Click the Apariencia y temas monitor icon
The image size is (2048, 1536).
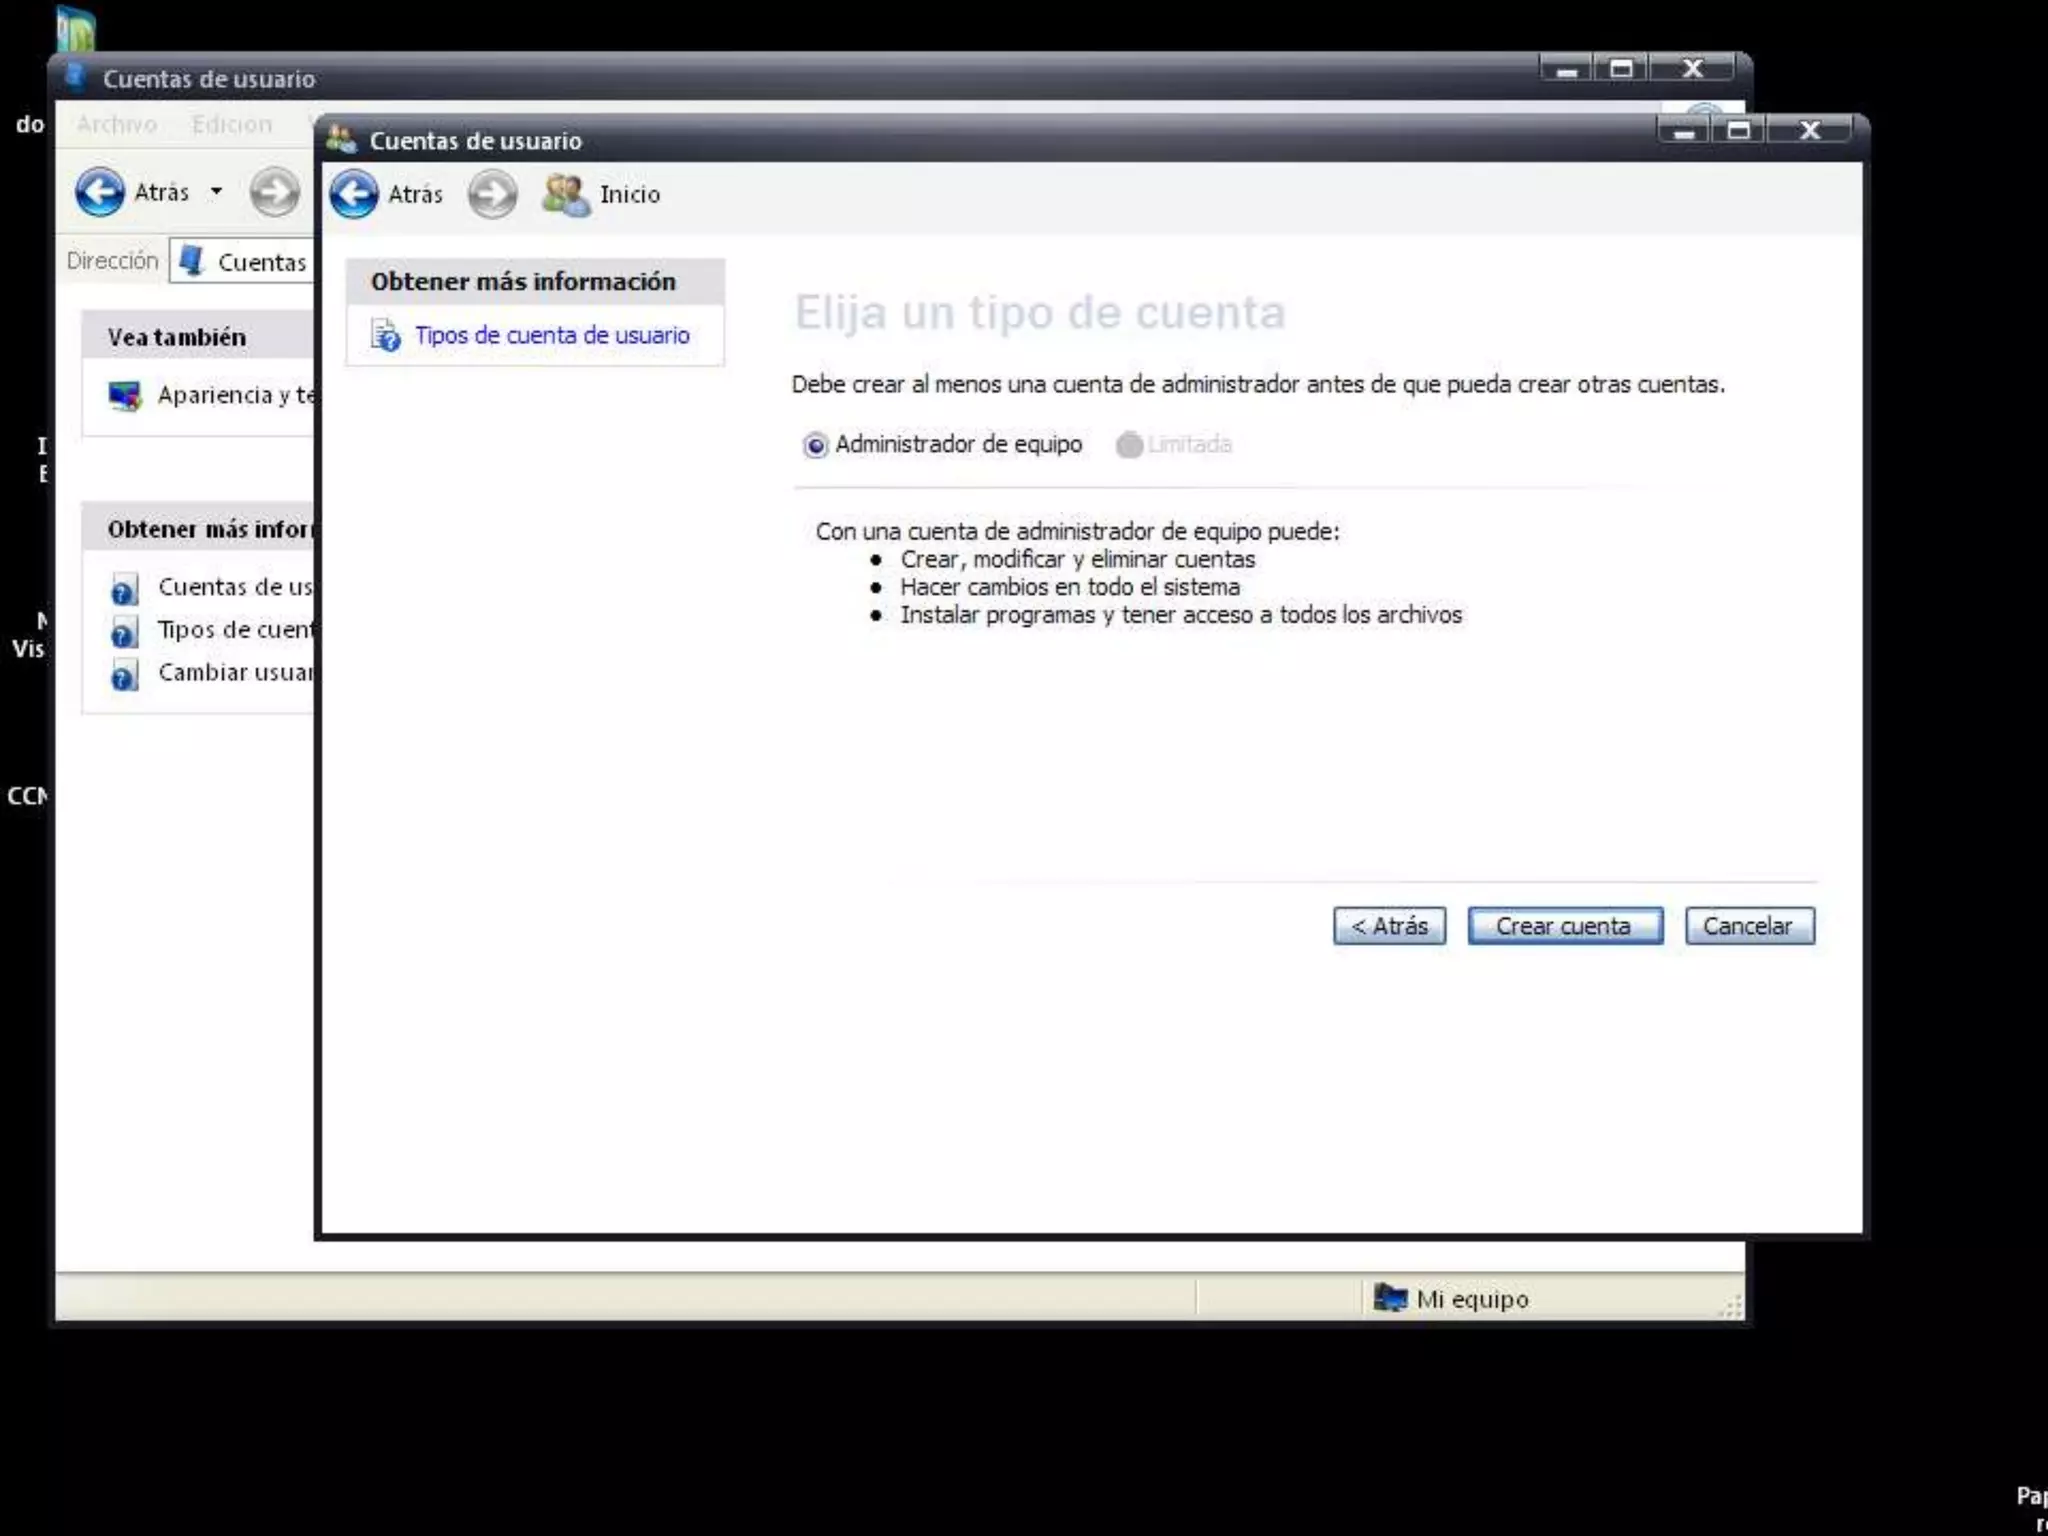125,396
